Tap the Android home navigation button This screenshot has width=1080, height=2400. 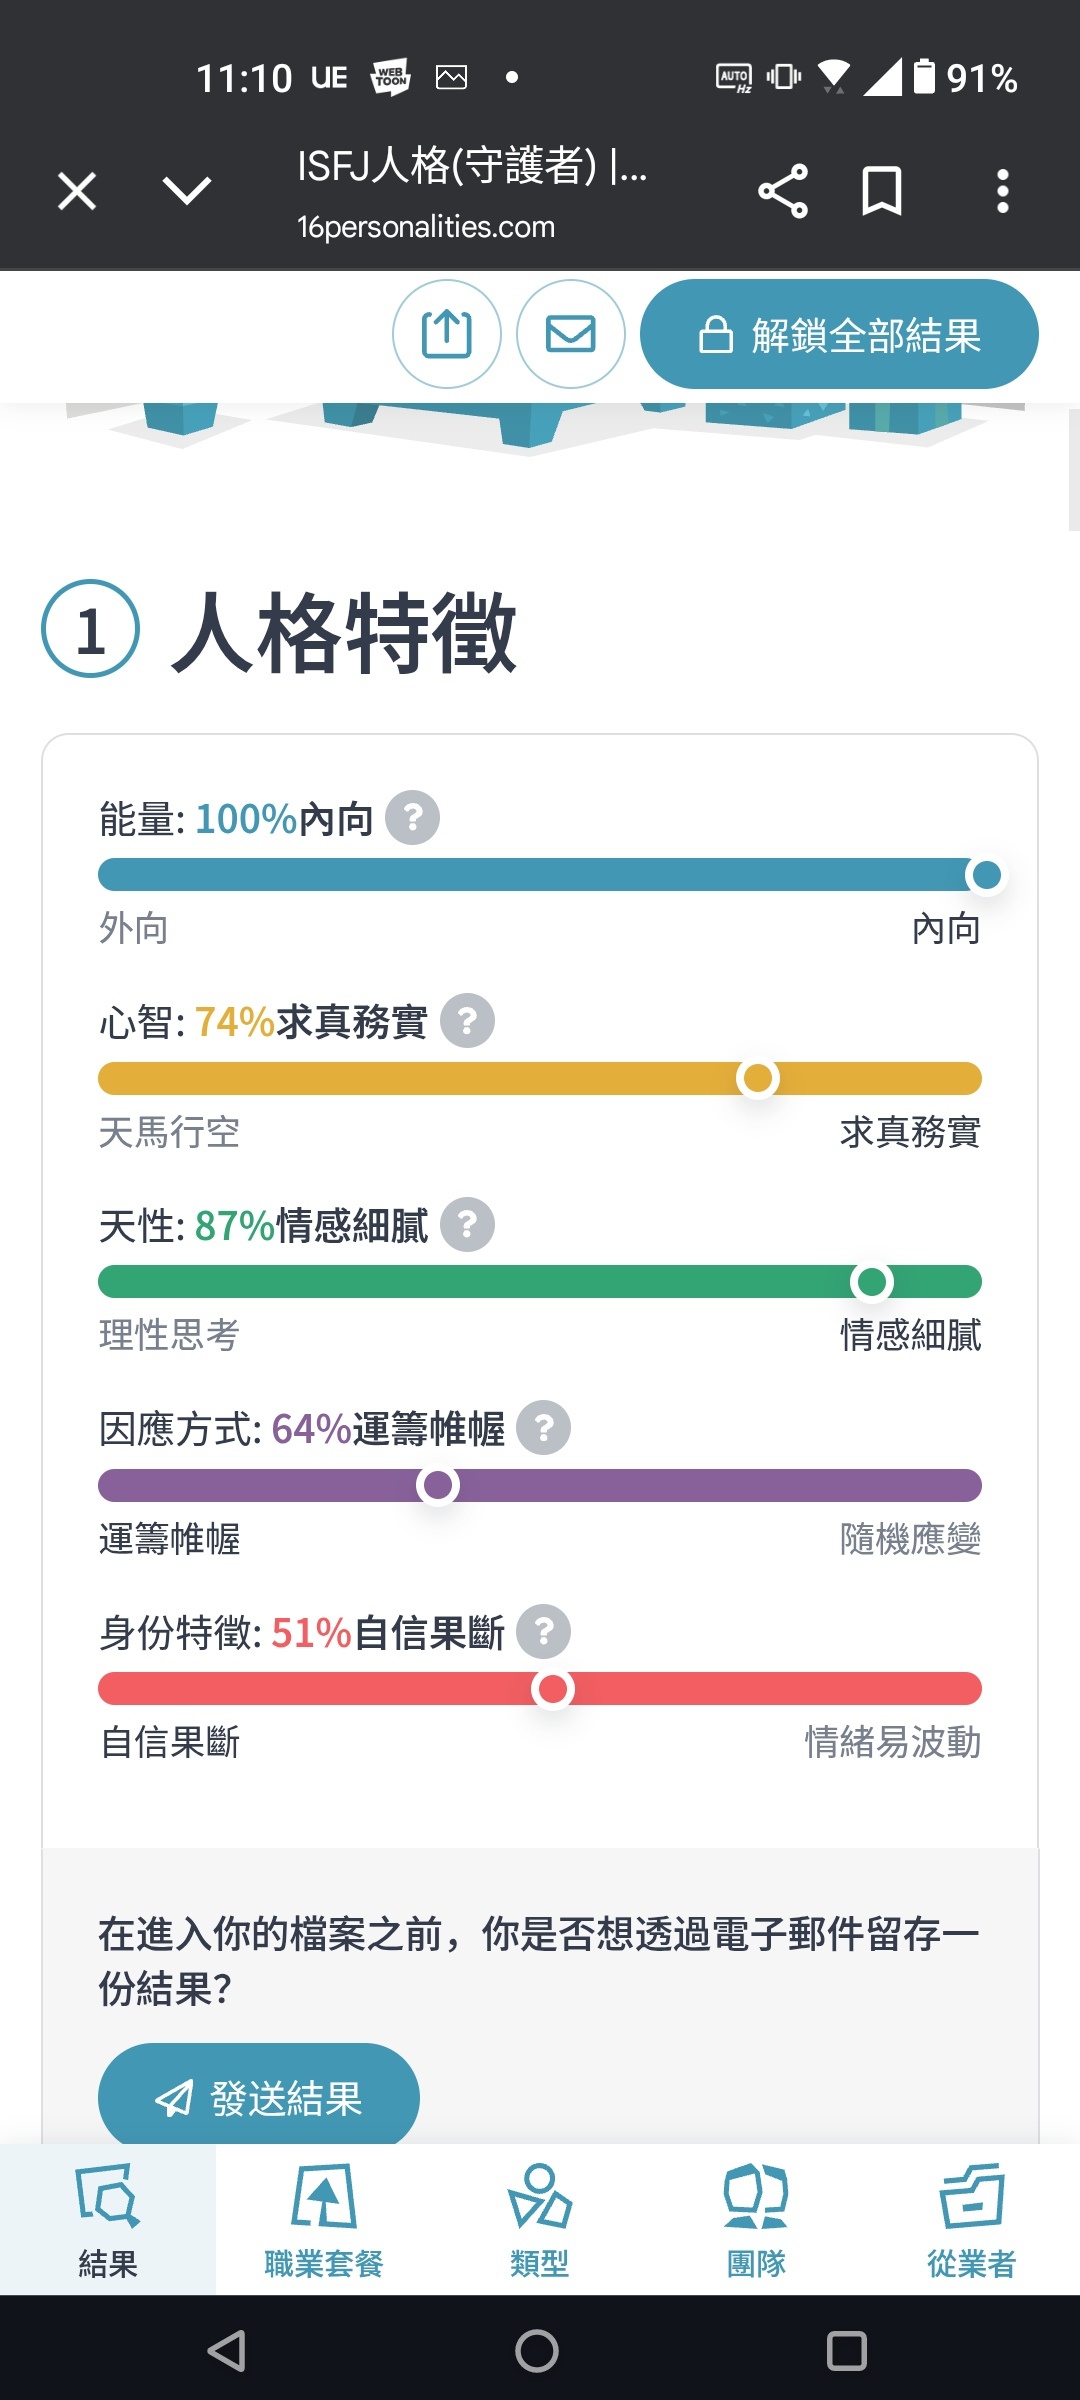point(537,2350)
